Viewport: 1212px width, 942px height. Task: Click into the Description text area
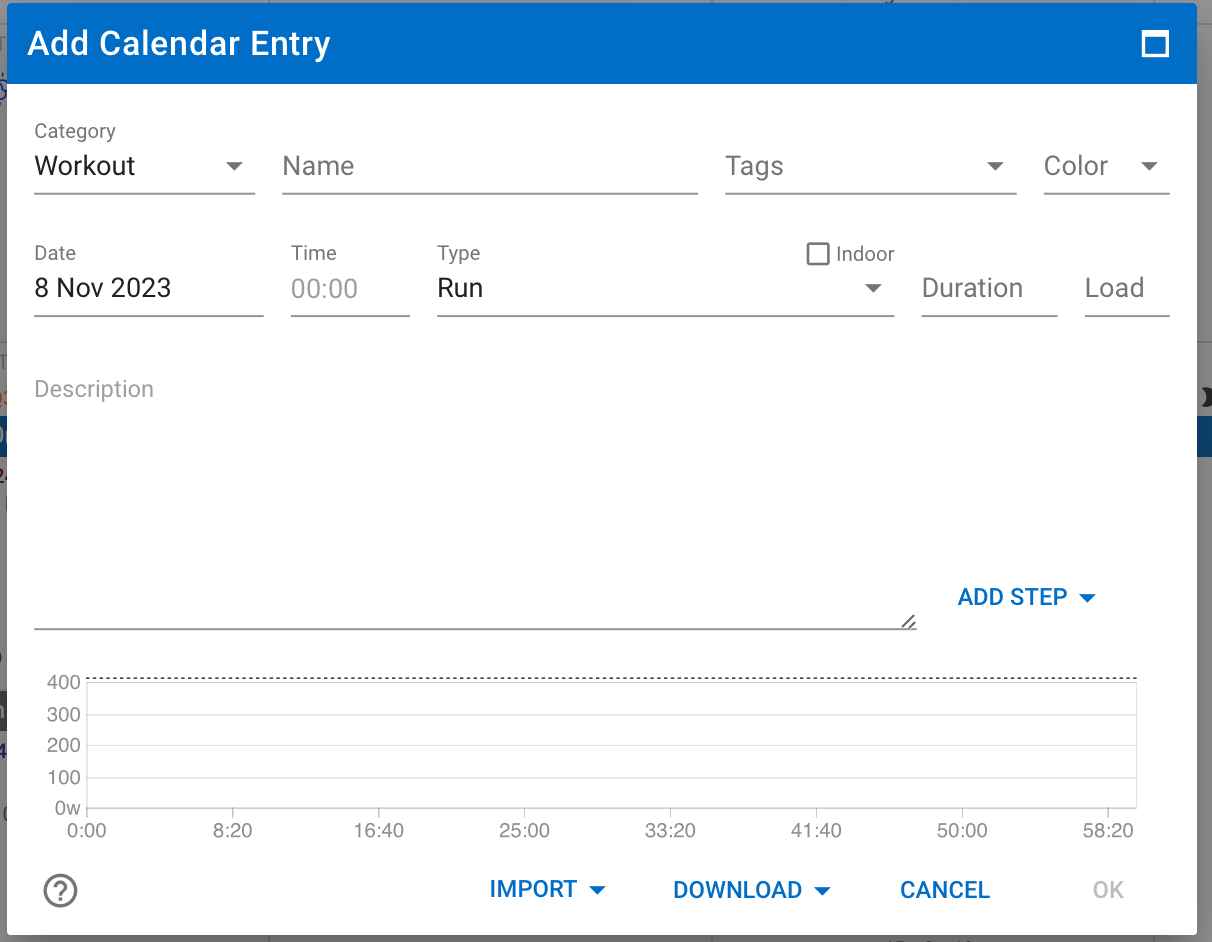475,500
